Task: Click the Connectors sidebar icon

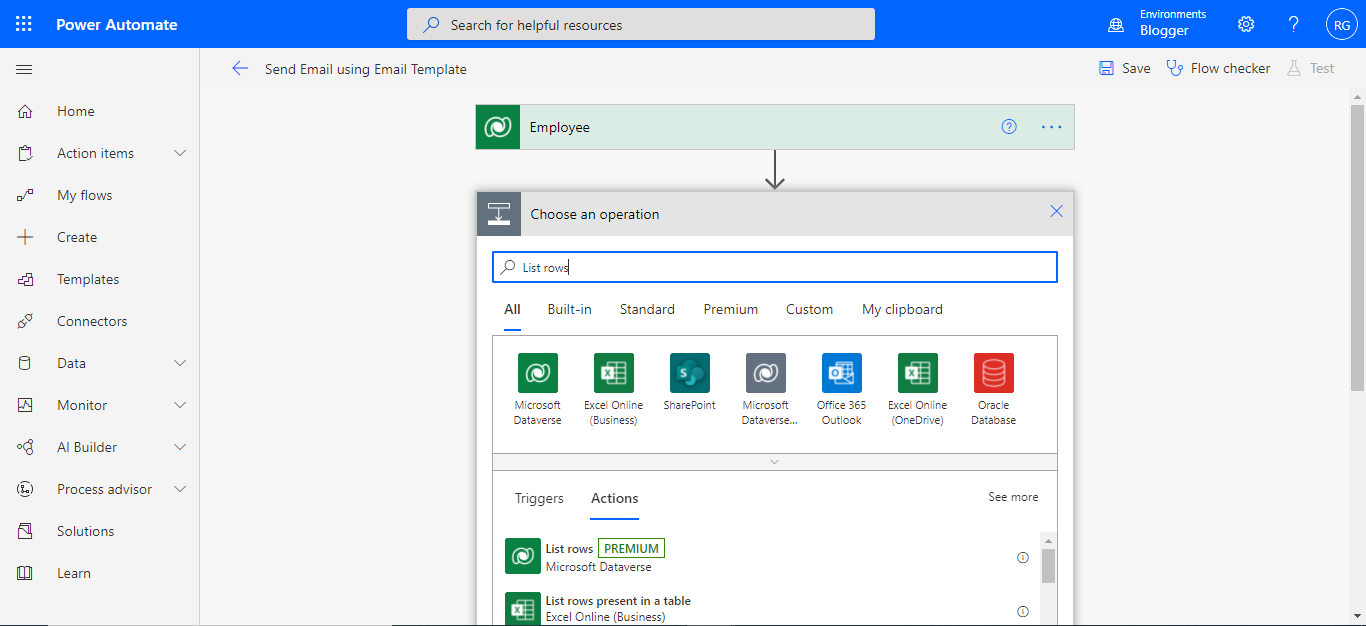Action: tap(25, 321)
